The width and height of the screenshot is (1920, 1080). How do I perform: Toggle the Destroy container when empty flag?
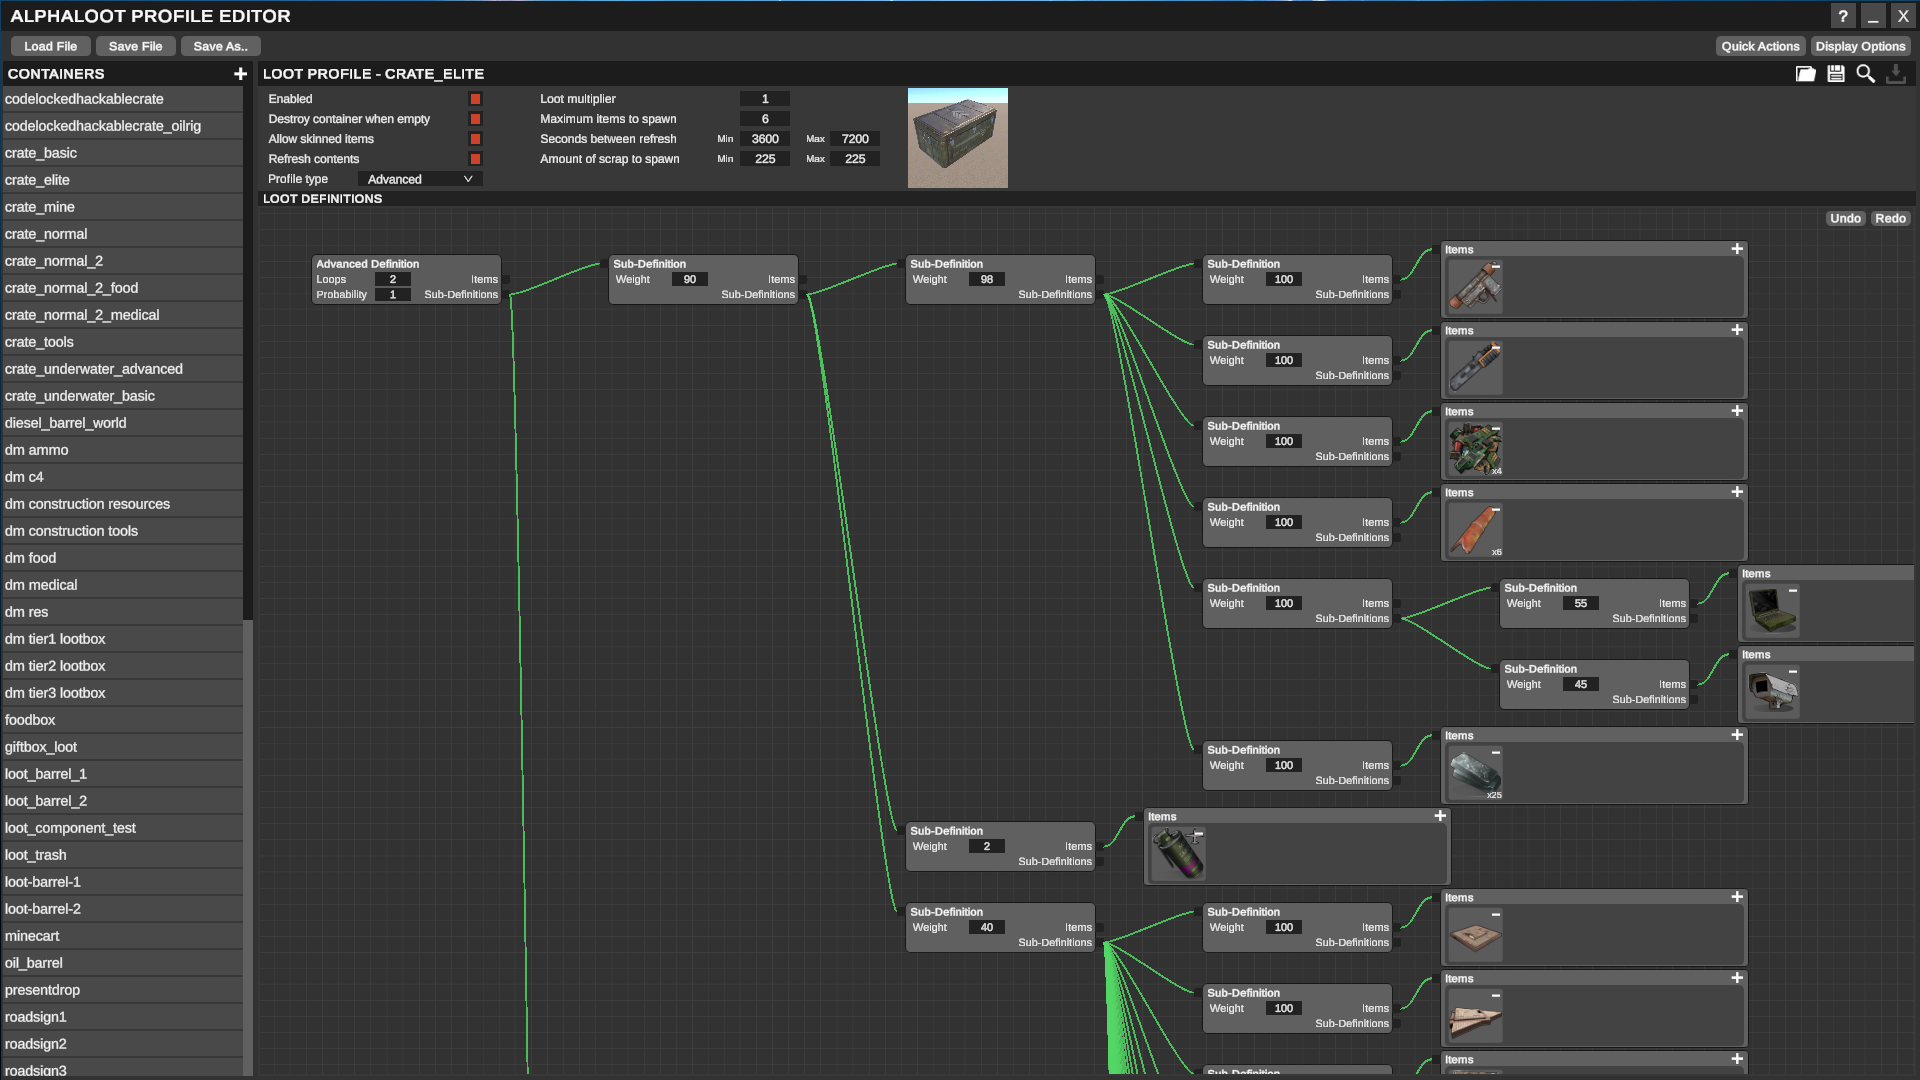(473, 119)
